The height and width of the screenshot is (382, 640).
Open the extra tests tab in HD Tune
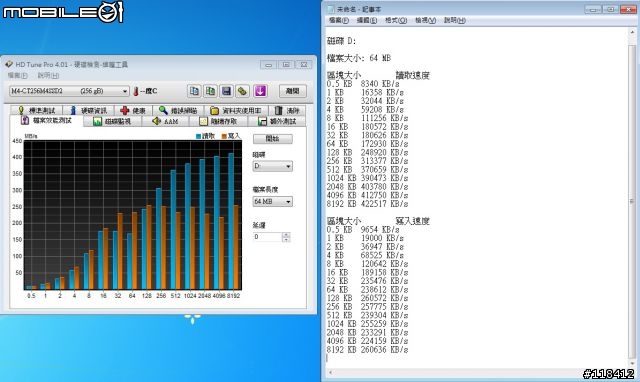[x=277, y=121]
